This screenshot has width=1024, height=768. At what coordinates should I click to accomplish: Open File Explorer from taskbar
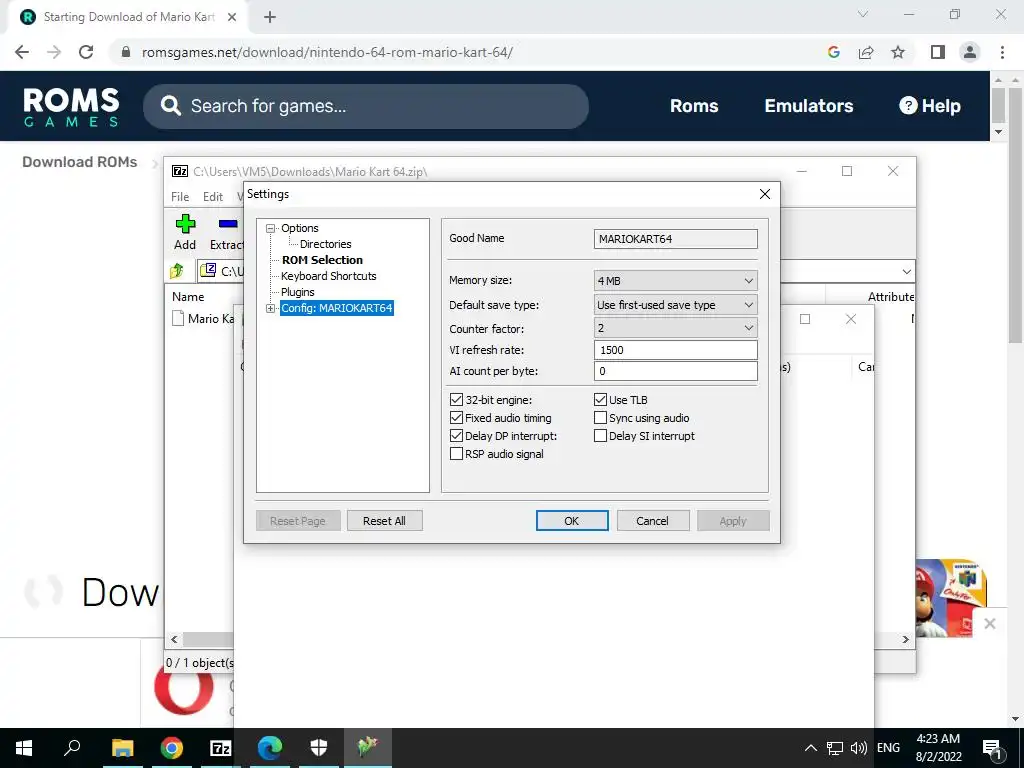pos(122,748)
